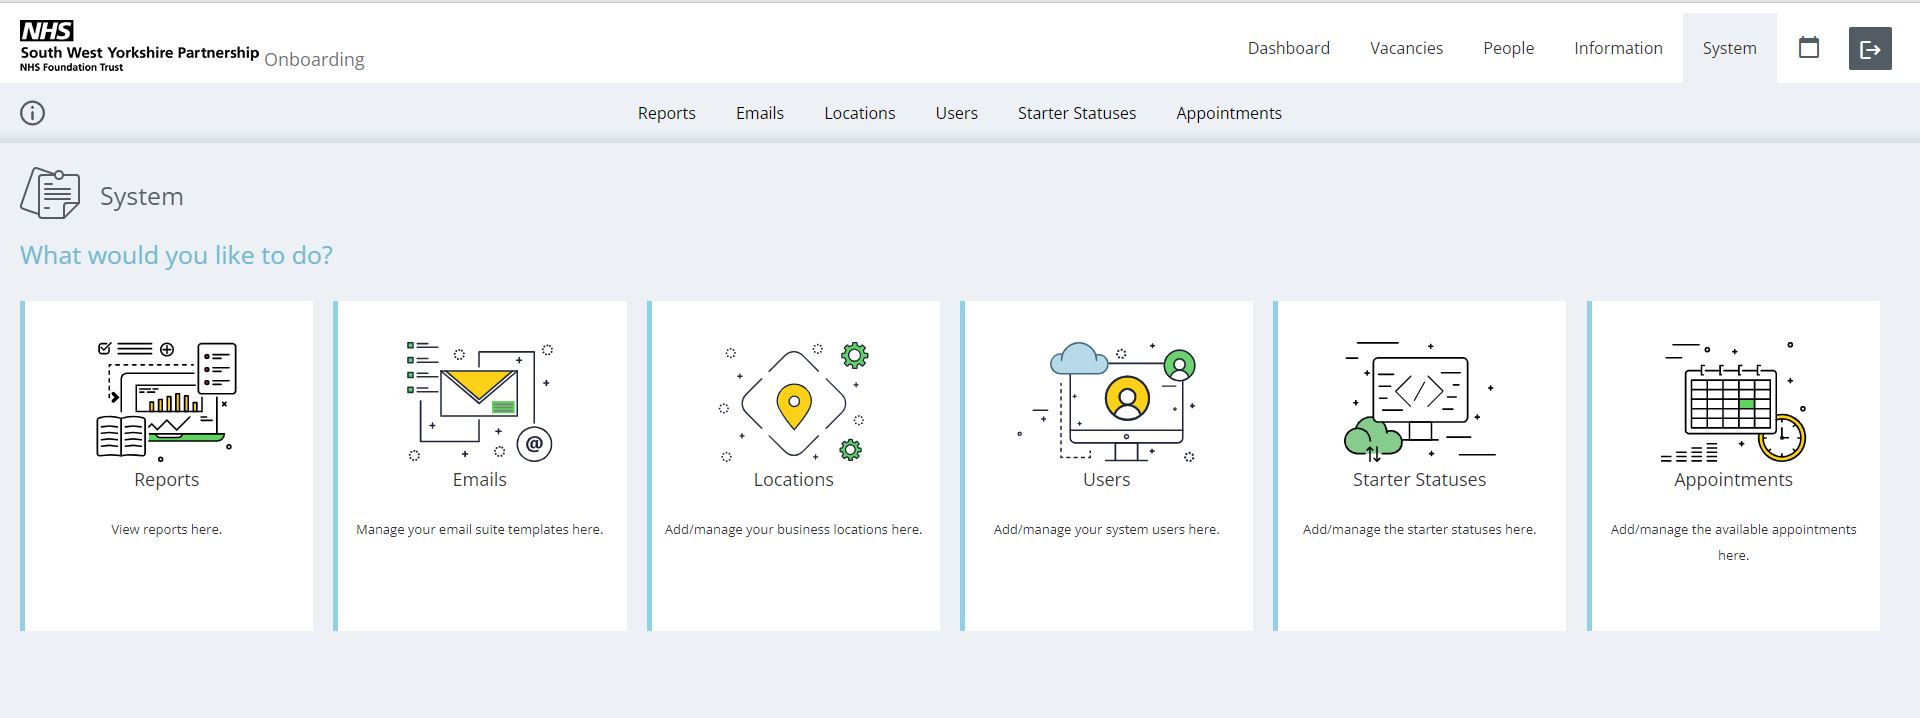Click the Emails envelope illustration

coord(479,400)
